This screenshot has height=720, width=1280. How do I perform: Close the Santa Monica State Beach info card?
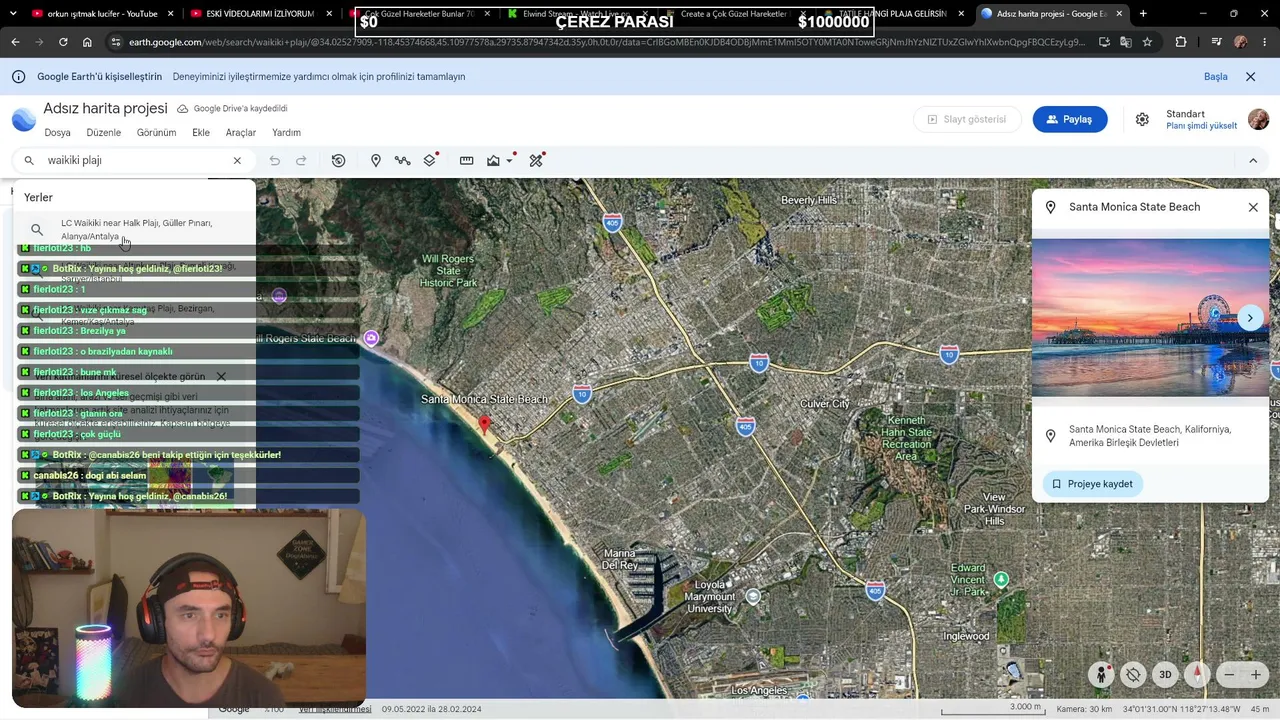pos(1253,207)
